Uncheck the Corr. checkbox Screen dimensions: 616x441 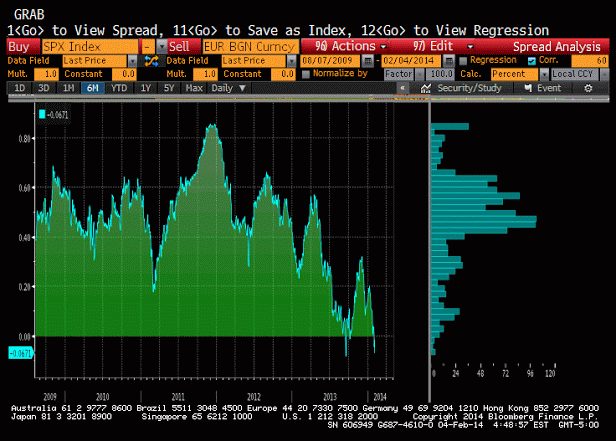point(532,60)
